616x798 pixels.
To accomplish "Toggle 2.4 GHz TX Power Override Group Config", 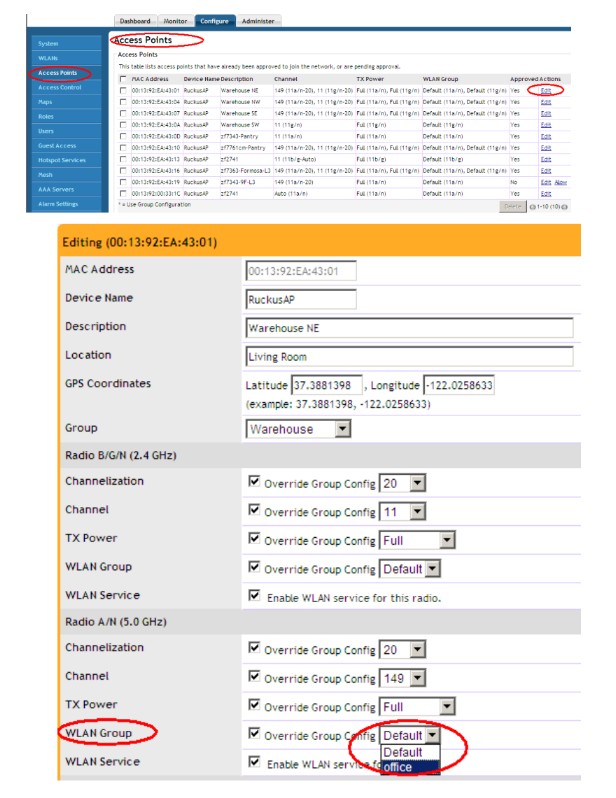I will pos(254,538).
